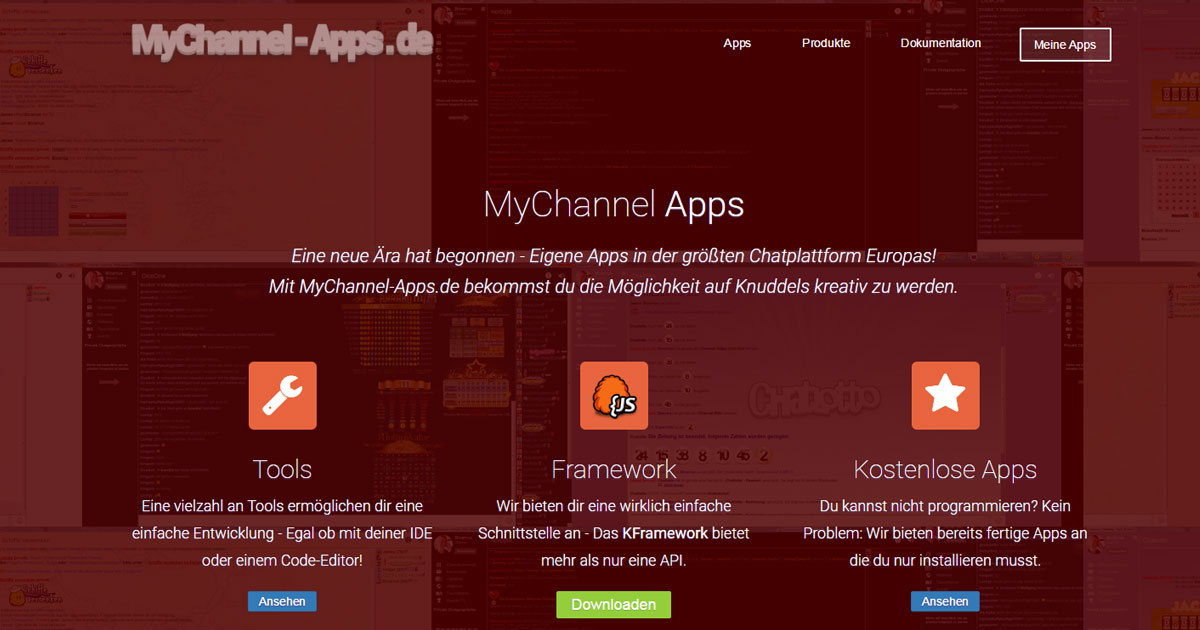Click the orange wrench Tools icon

[x=283, y=396]
